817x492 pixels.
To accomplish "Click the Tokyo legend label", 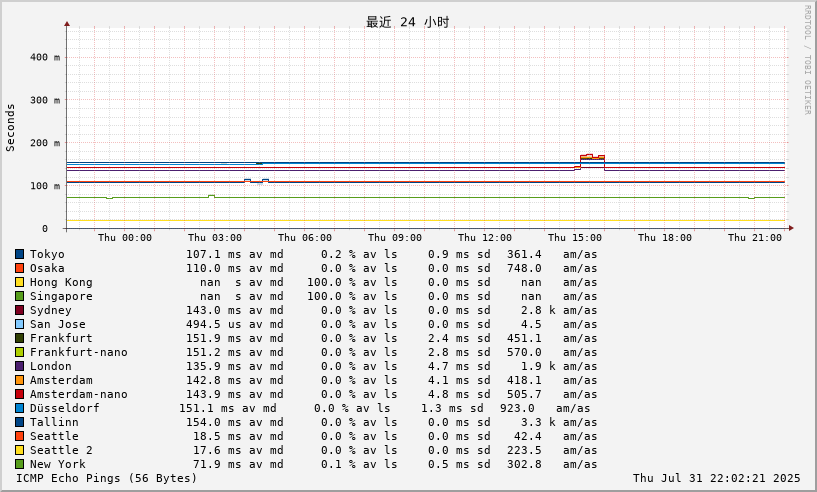I will tap(47, 254).
